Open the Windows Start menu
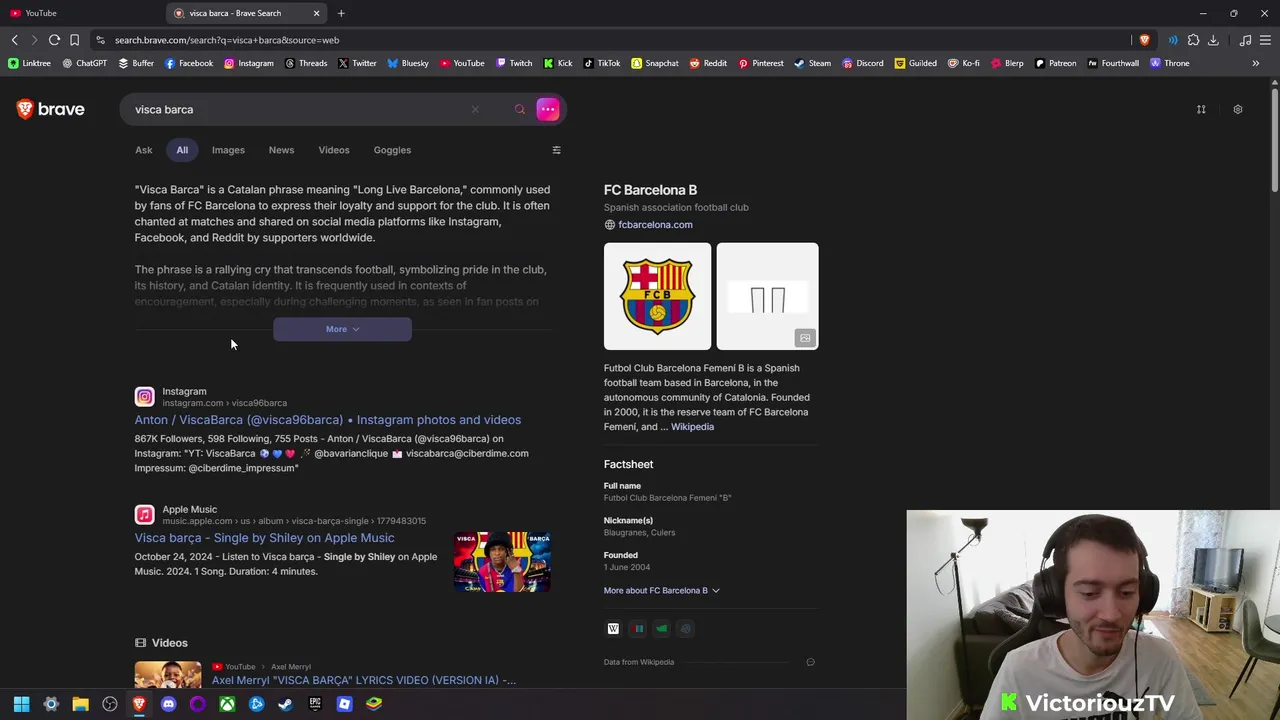Screen dimensions: 1280x720 click(21, 704)
